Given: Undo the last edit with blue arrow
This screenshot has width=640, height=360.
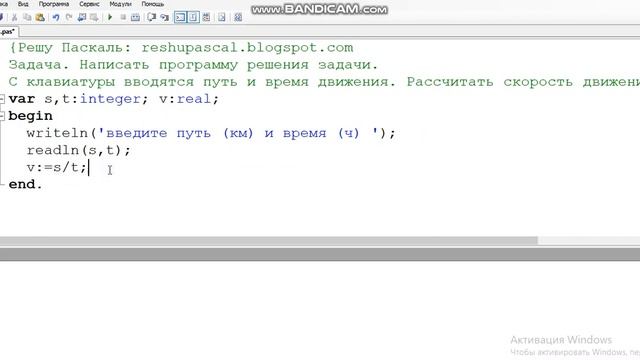Looking at the screenshot, I should pyautogui.click(x=56, y=17).
